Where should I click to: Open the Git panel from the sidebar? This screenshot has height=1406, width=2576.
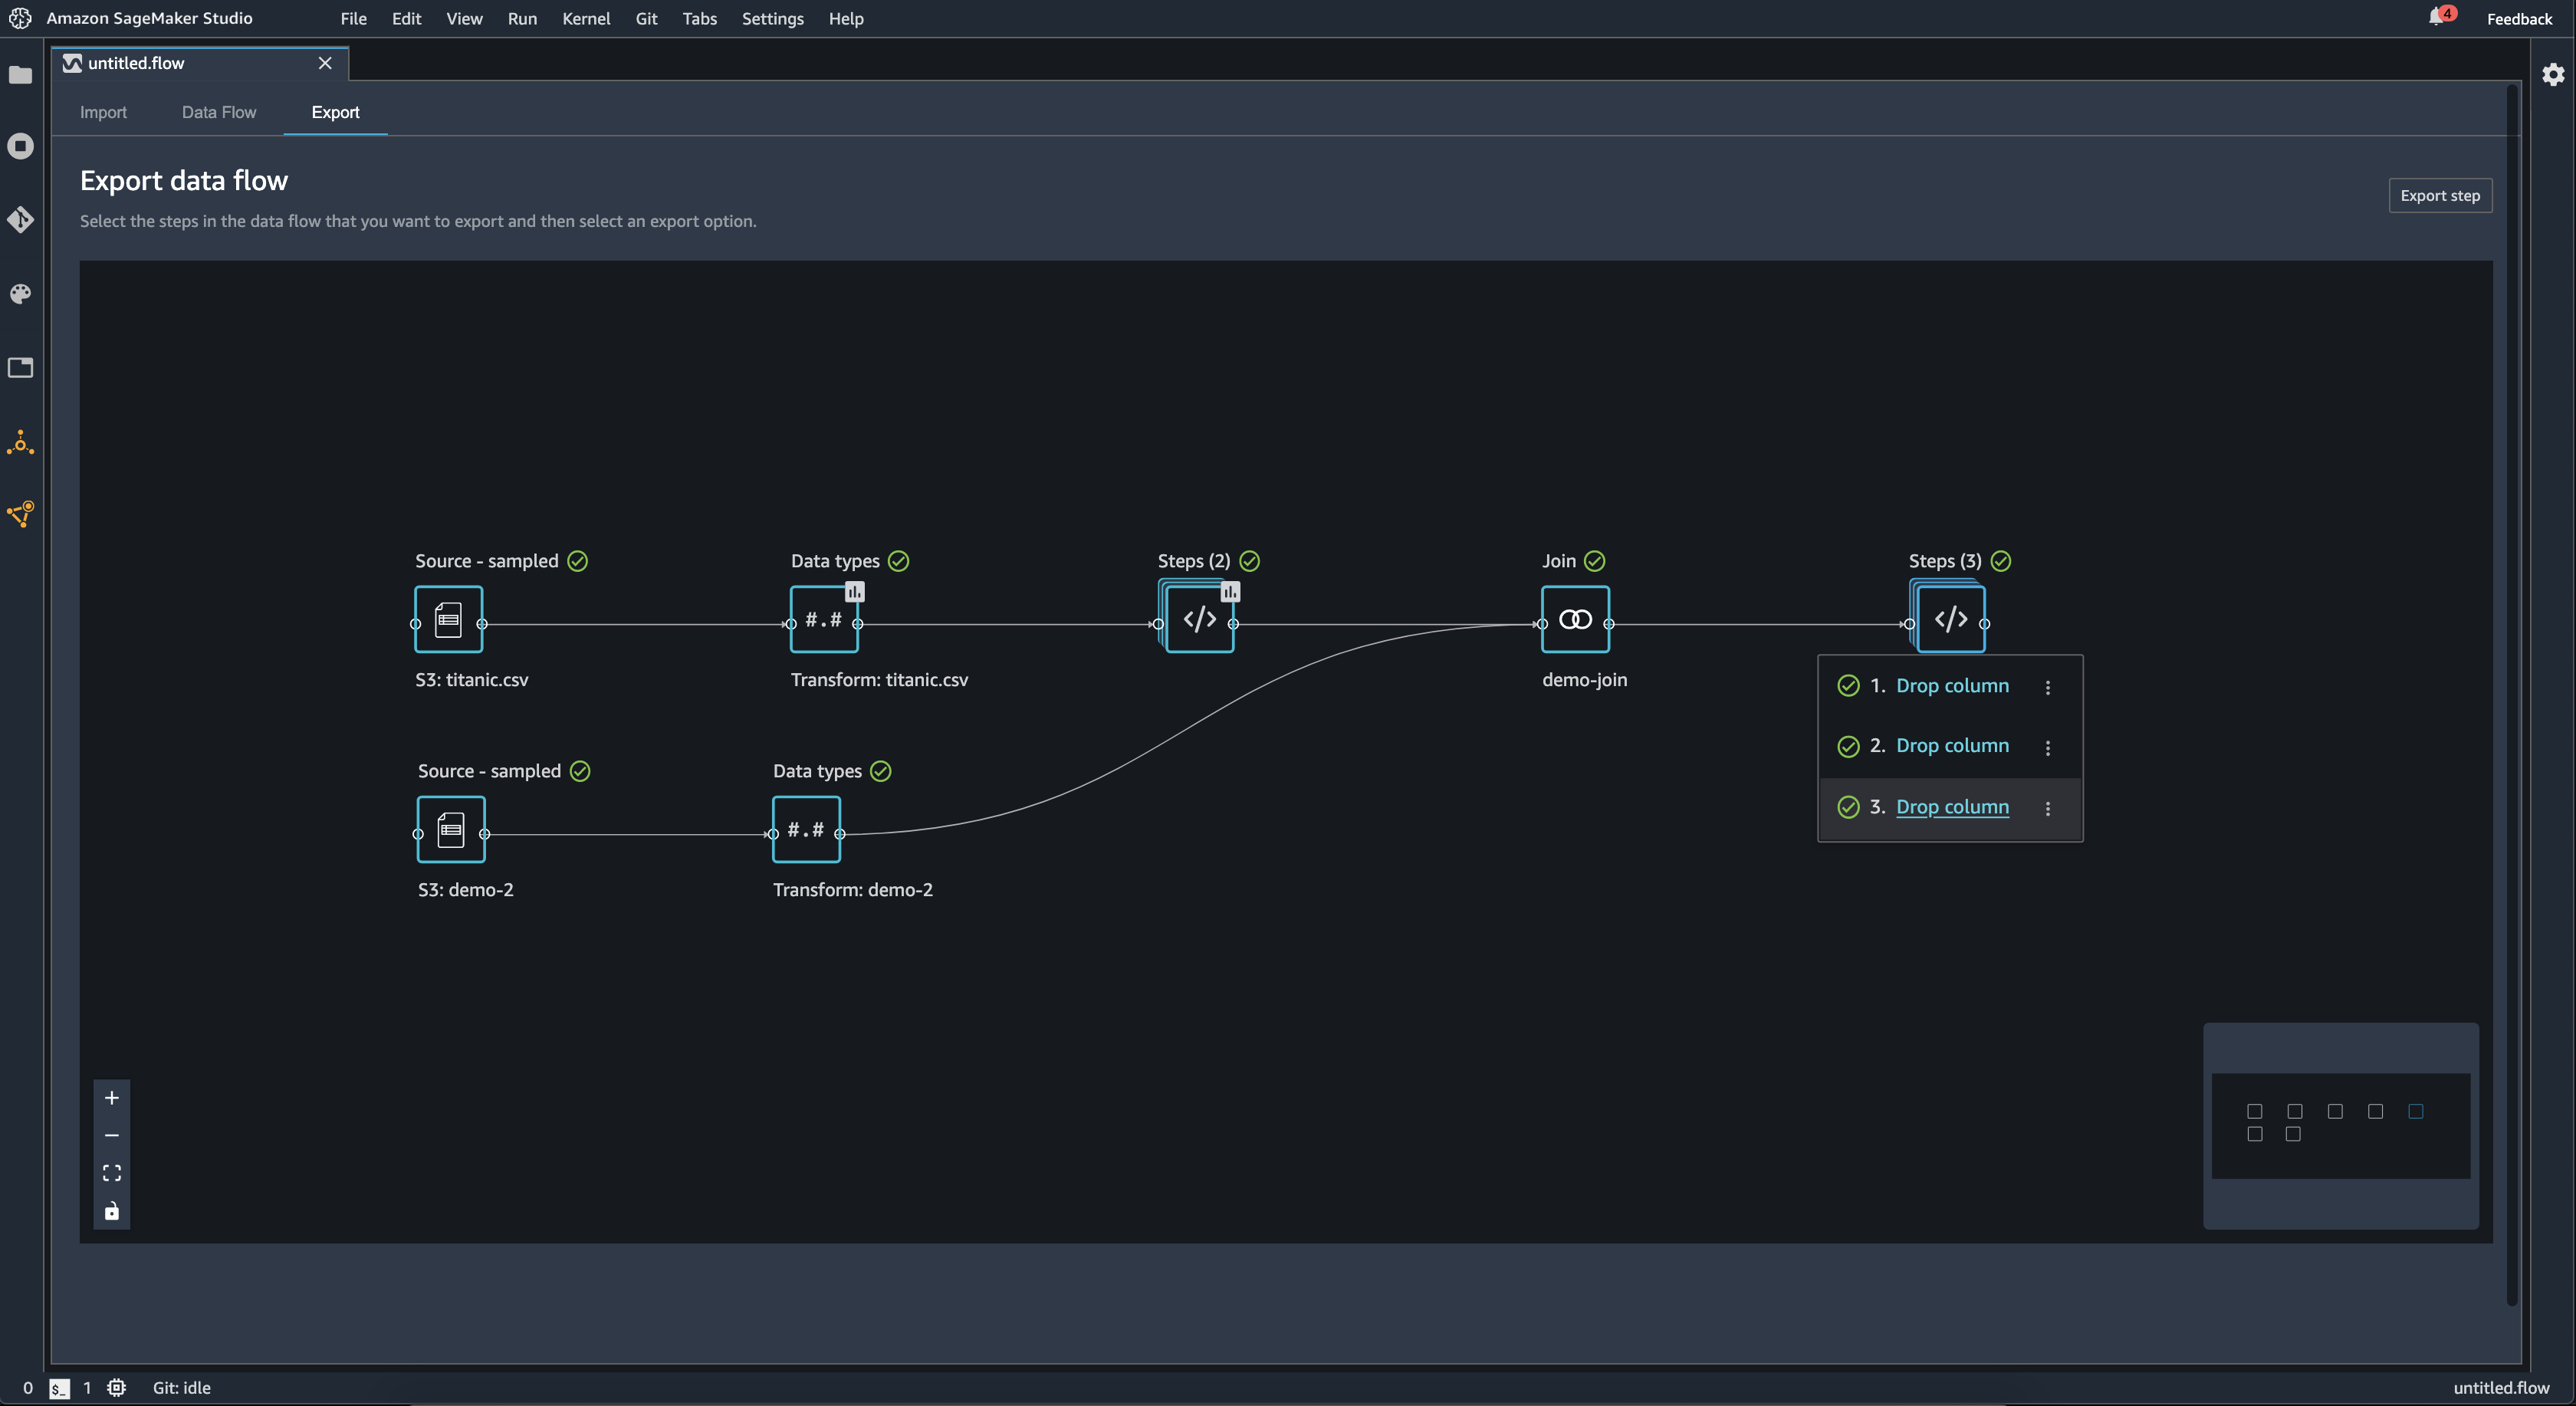point(21,220)
